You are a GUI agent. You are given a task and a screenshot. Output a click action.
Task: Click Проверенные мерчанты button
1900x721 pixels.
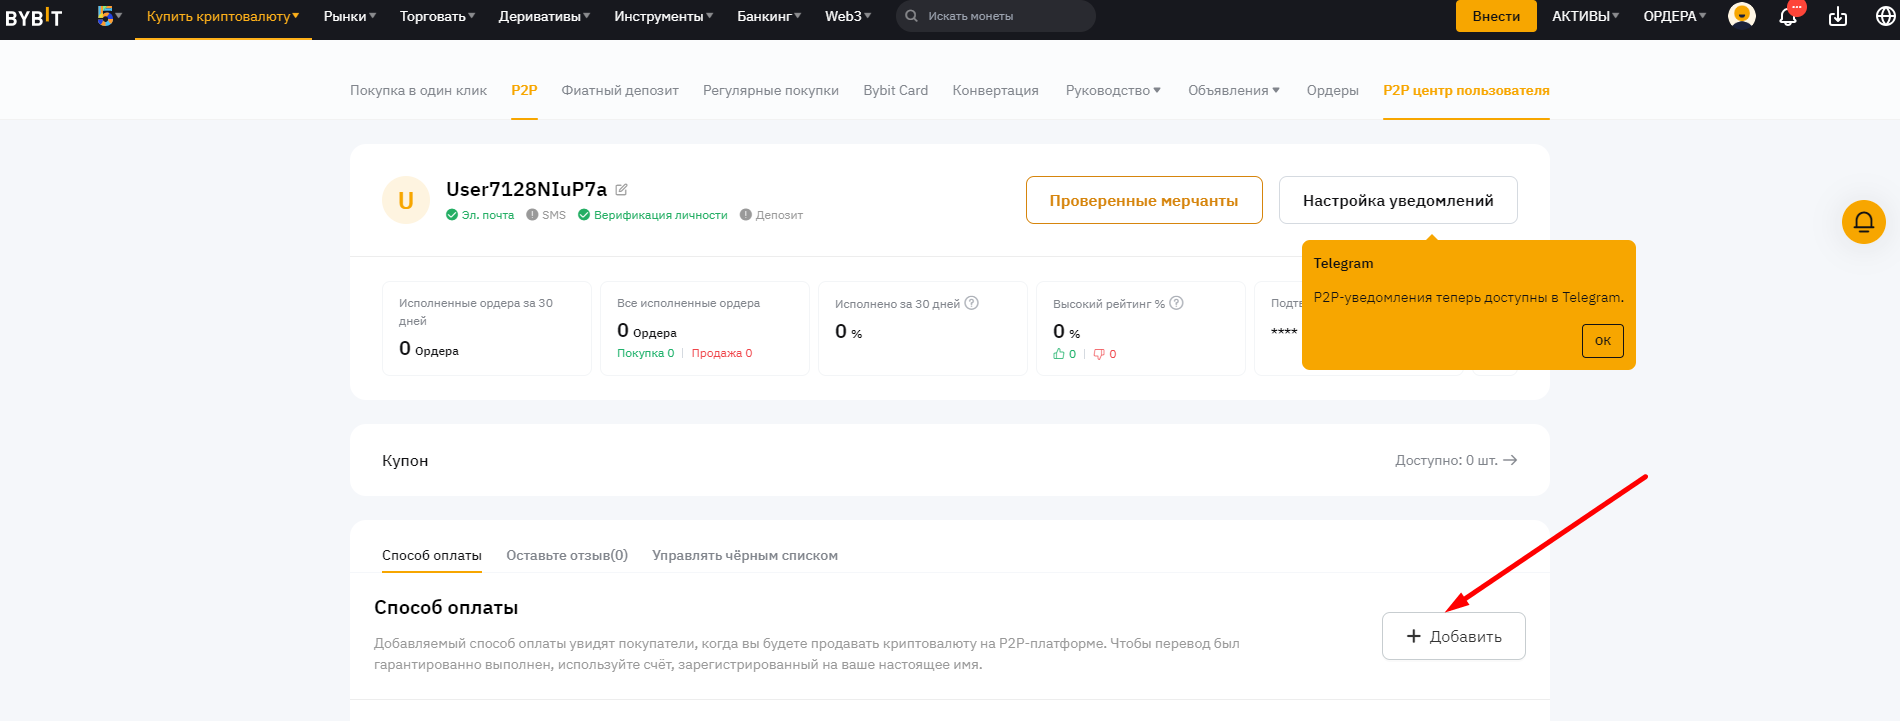tap(1144, 200)
